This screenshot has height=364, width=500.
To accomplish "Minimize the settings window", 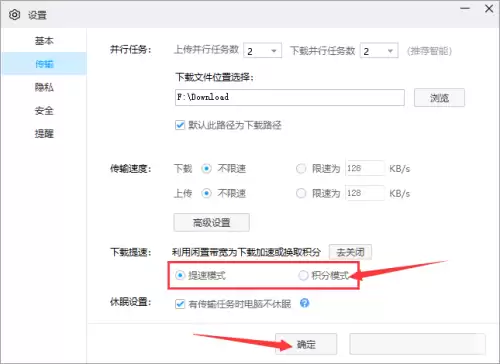I will tap(465, 8).
